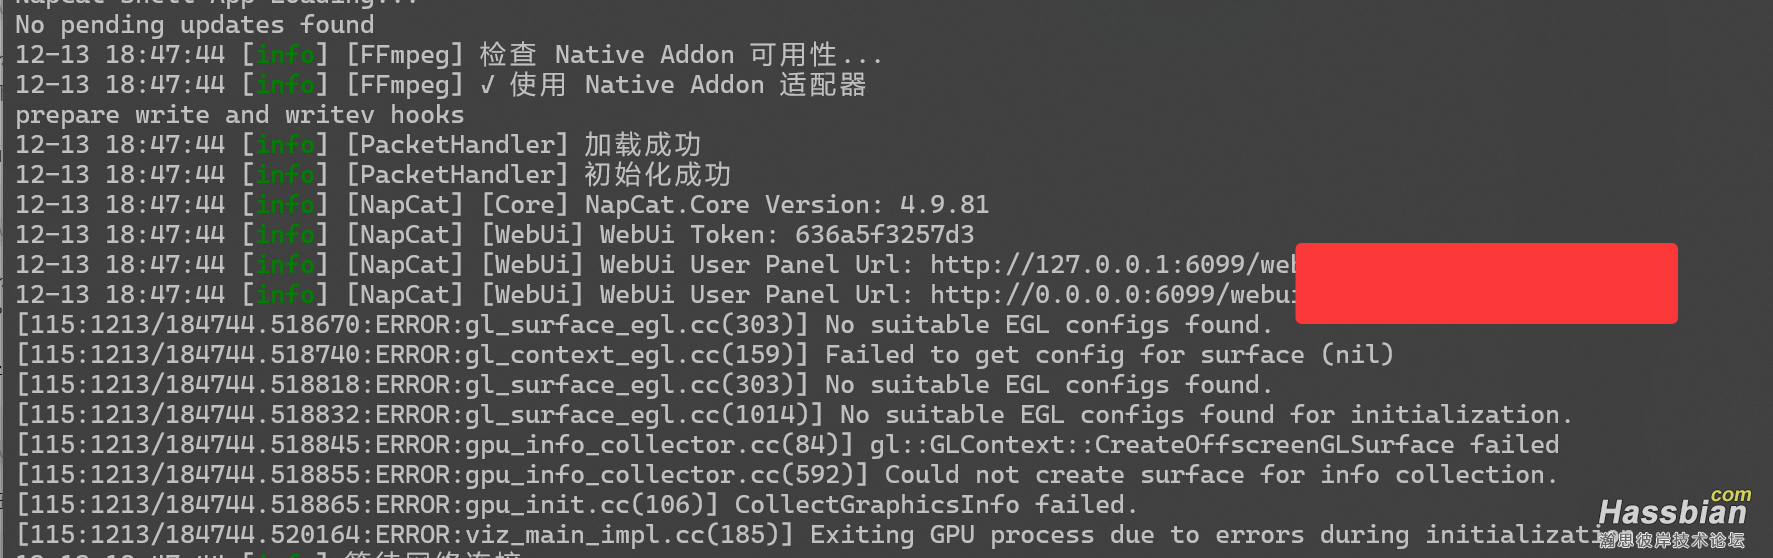The image size is (1773, 558).
Task: Click the checkmark symbol in the FFmpeg line
Action: pyautogui.click(x=487, y=85)
